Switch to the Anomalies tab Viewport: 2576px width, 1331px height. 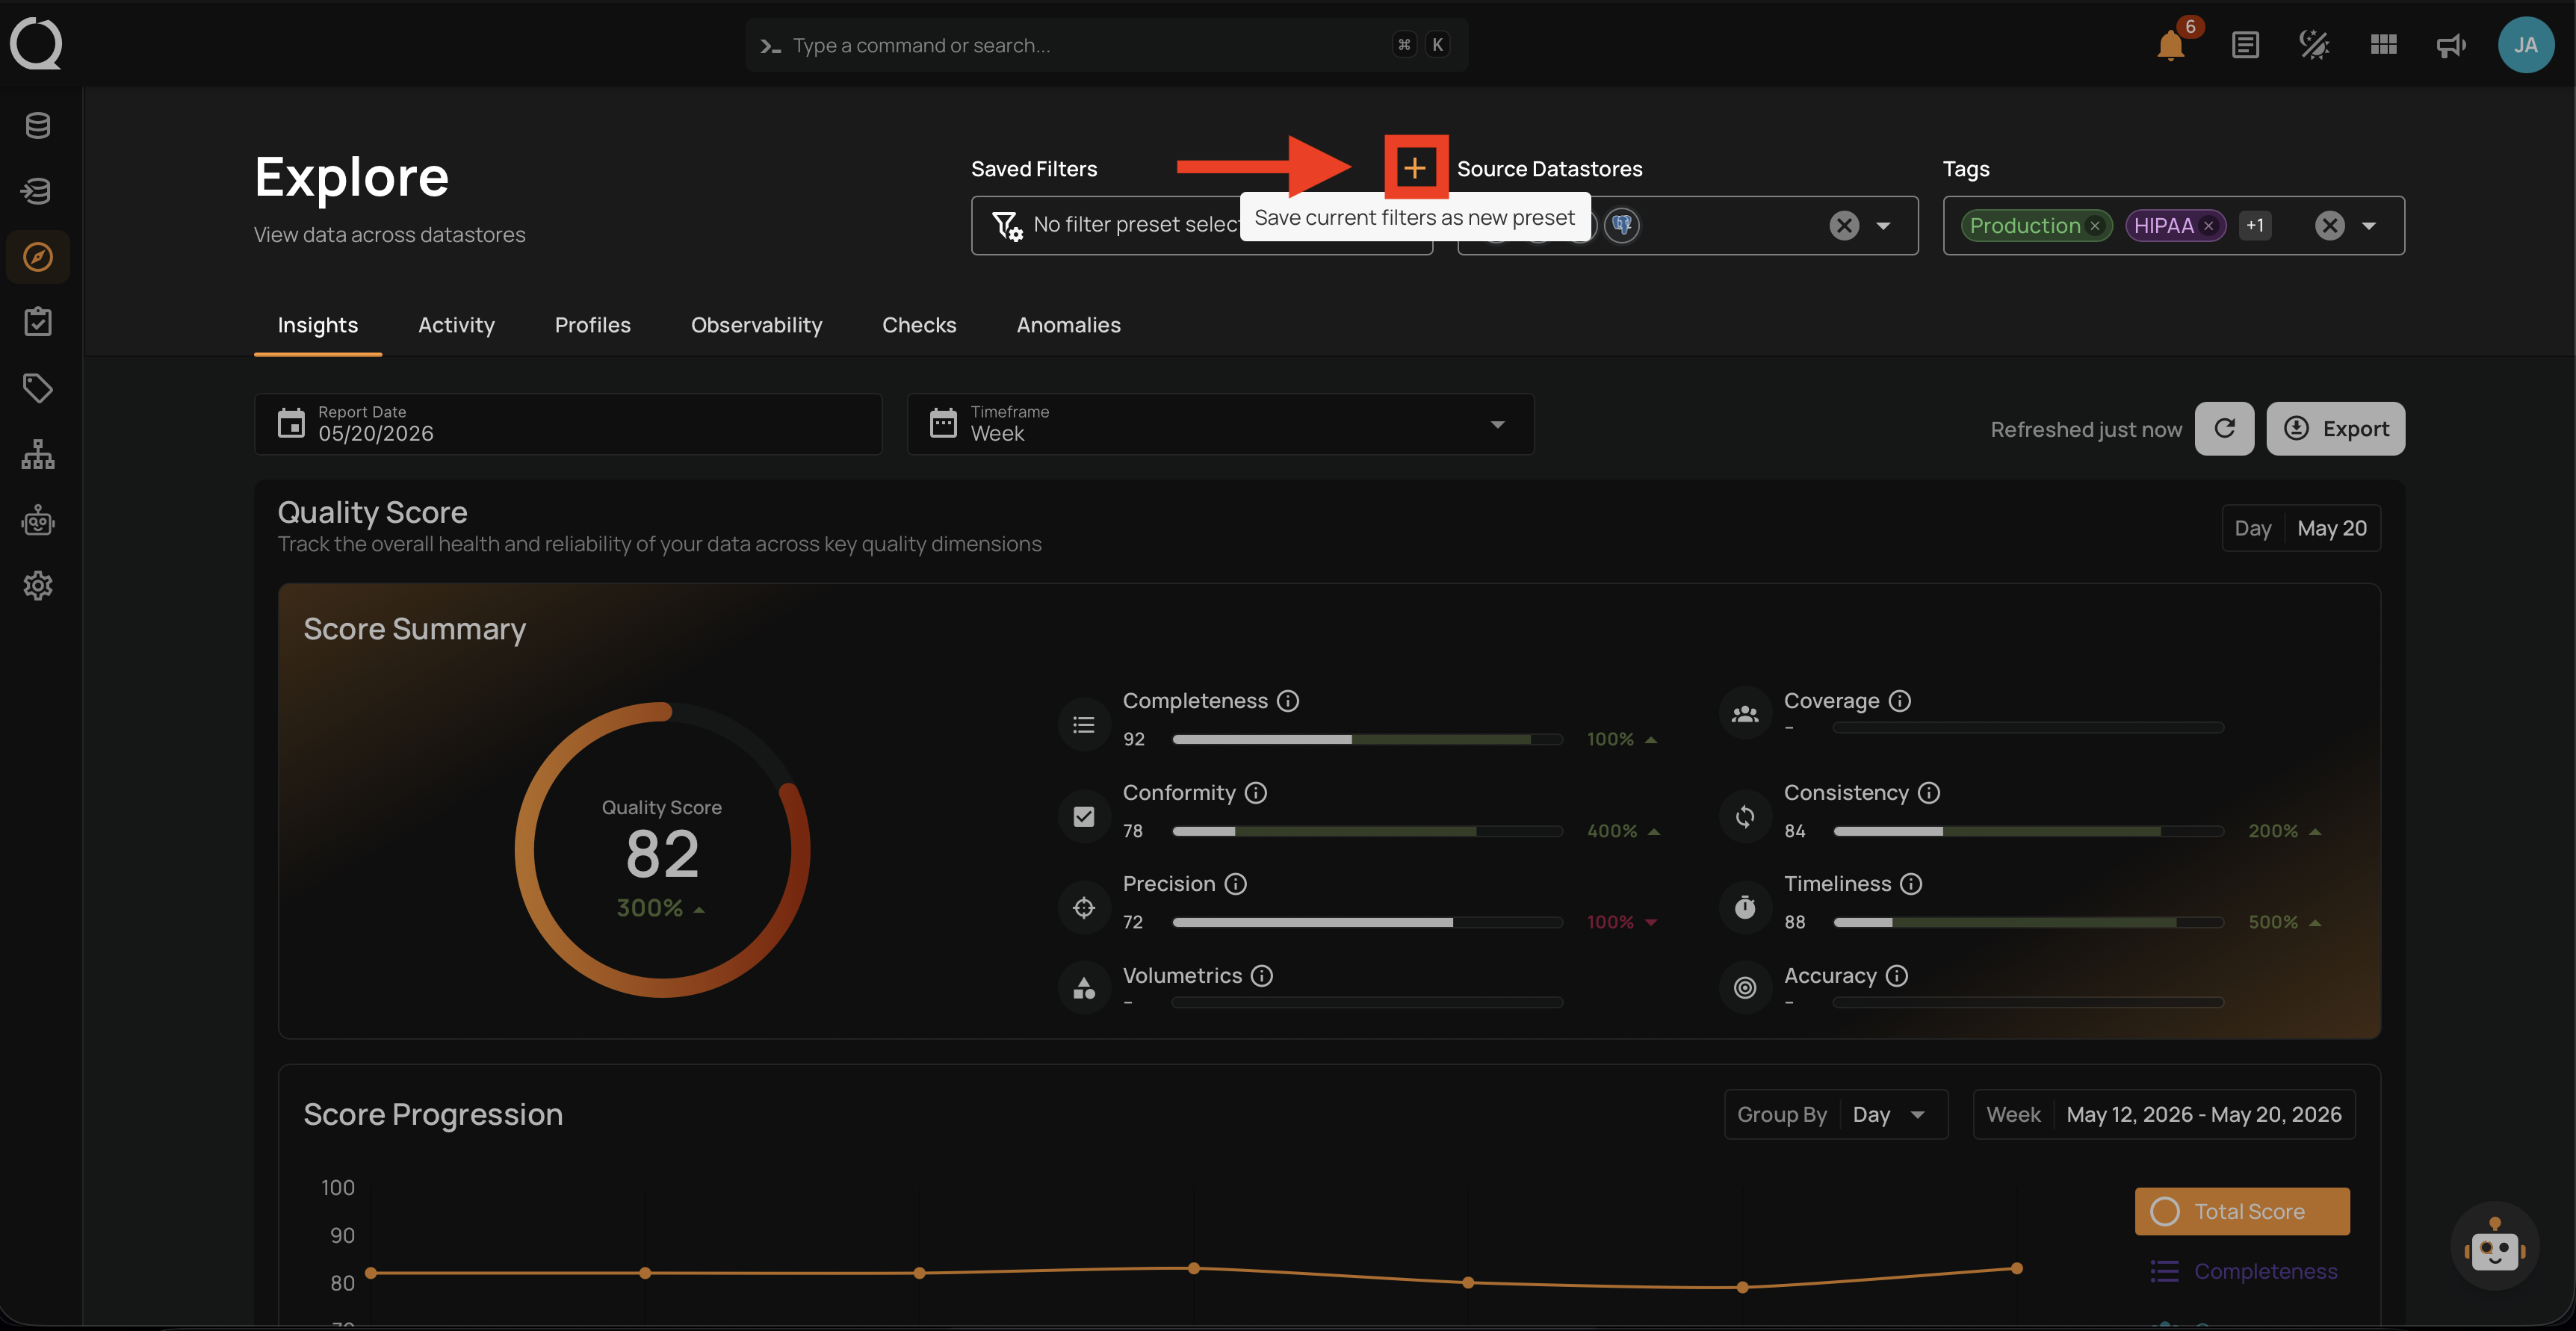(1068, 325)
